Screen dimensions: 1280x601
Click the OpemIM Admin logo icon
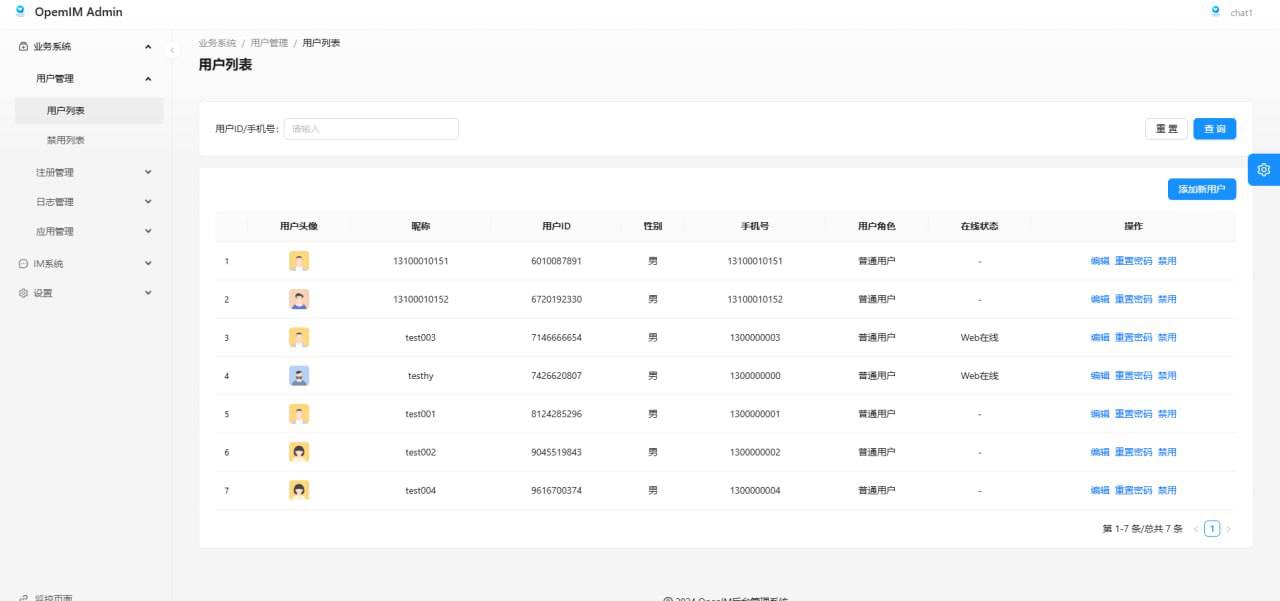click(20, 12)
